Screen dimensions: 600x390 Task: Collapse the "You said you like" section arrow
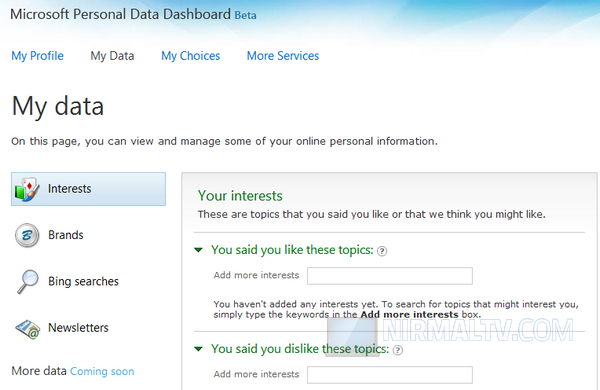[198, 250]
